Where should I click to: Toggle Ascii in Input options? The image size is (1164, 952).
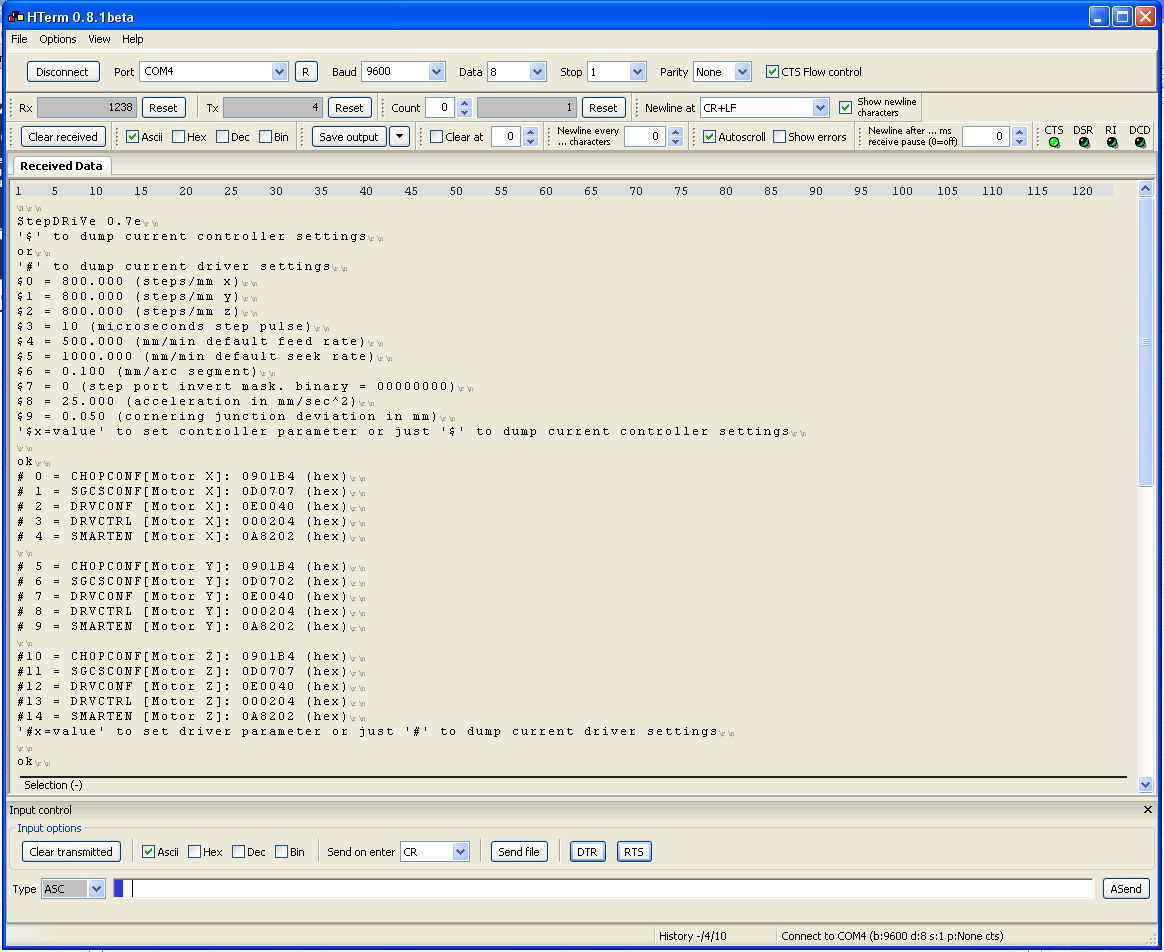pyautogui.click(x=148, y=852)
